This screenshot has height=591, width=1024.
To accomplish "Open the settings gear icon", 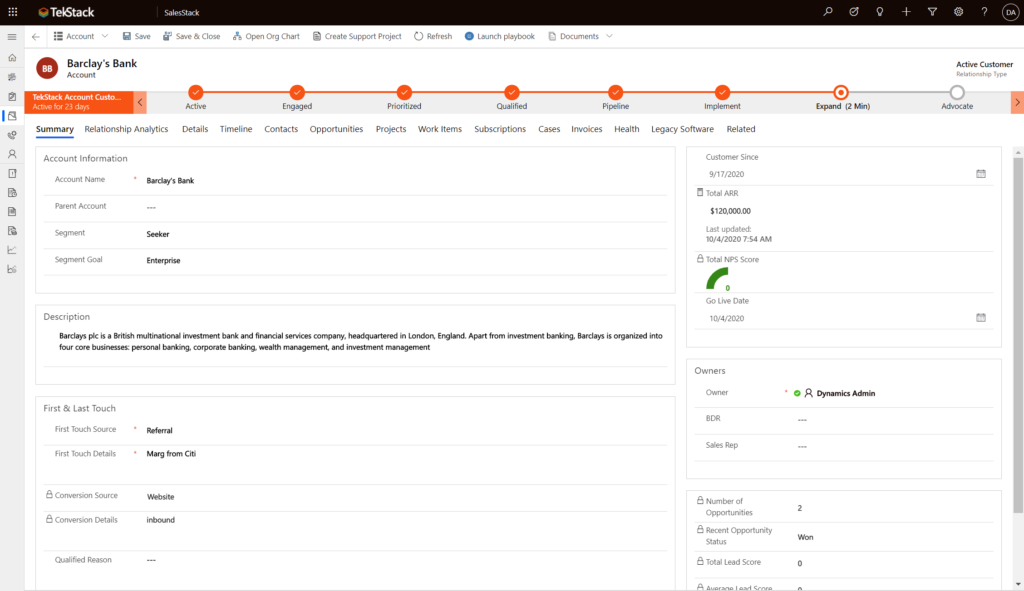I will pyautogui.click(x=958, y=12).
